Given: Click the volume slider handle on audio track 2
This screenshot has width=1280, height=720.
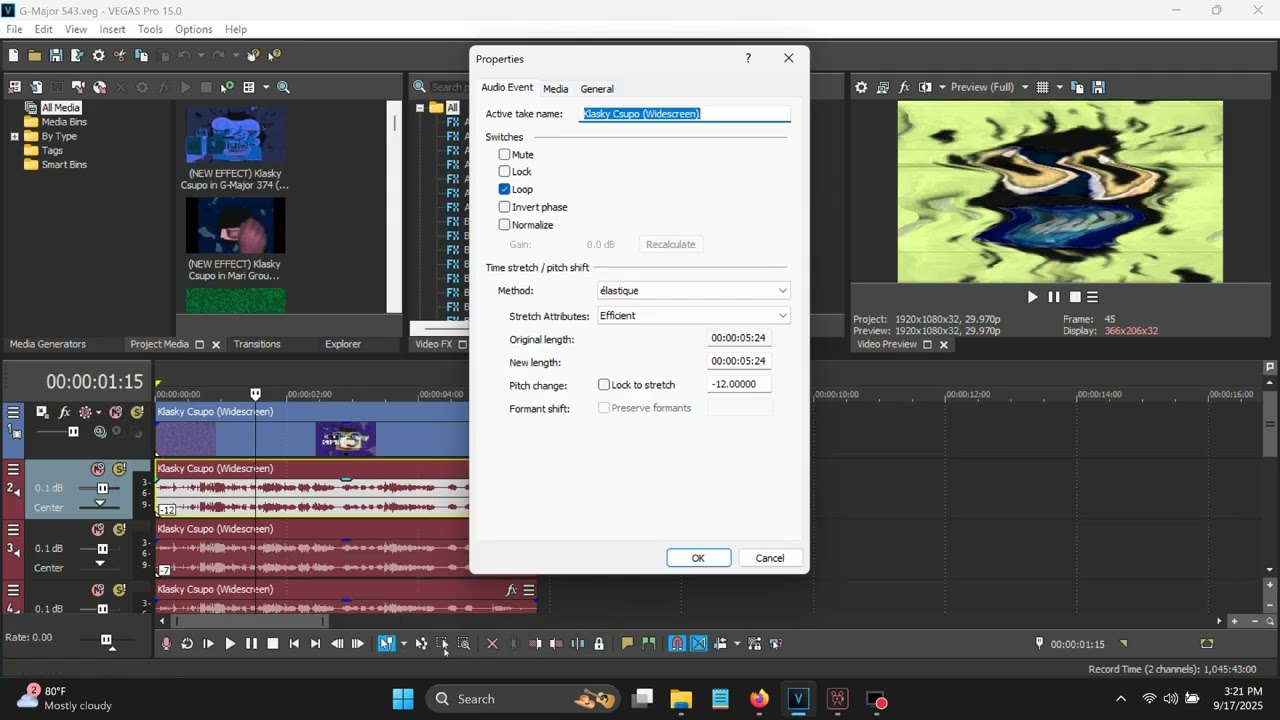Looking at the screenshot, I should pyautogui.click(x=102, y=489).
